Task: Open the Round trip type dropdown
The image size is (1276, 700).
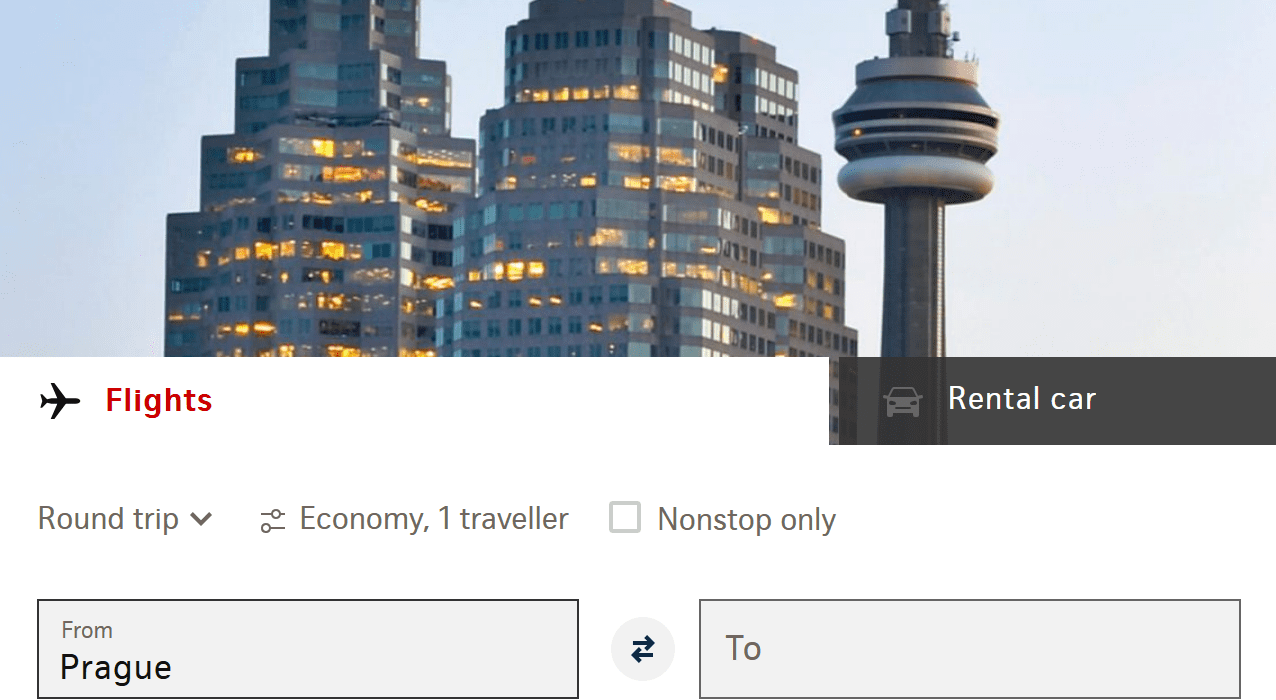Action: pos(125,519)
